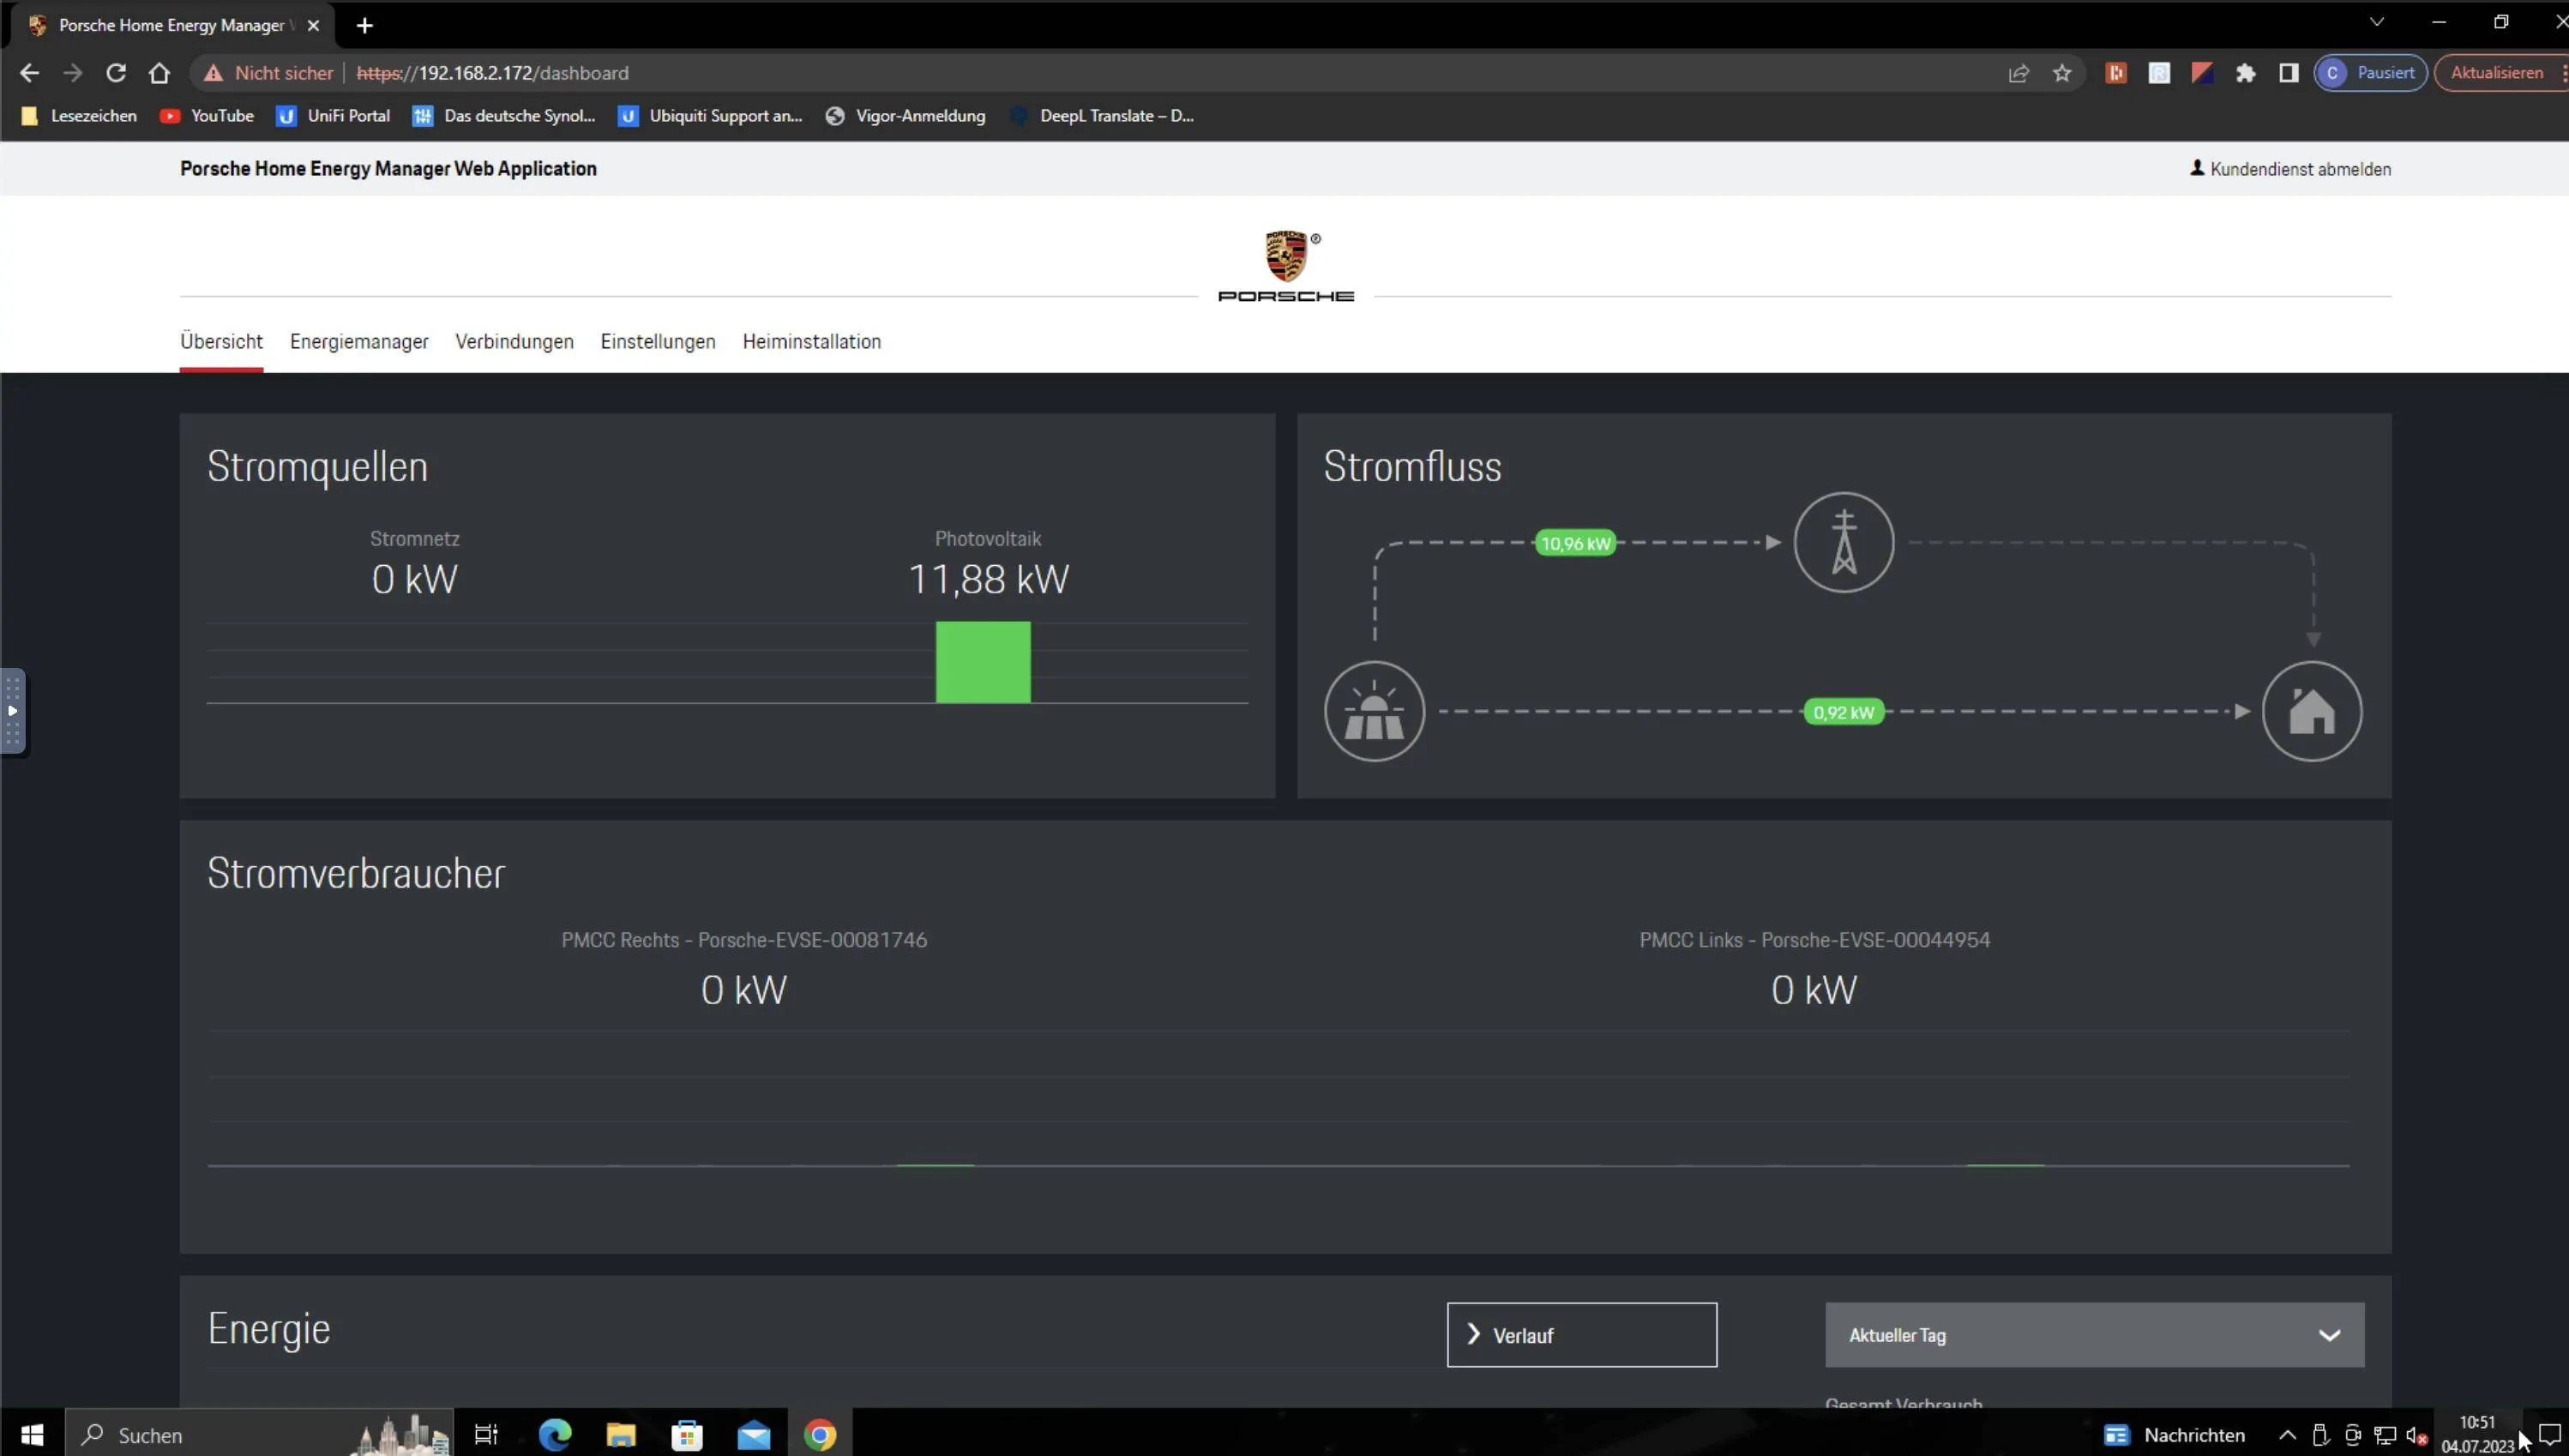Open the Vigor-Anmeldung bookmark
Screen dimensions: 2569x1456
pyautogui.click(x=905, y=116)
